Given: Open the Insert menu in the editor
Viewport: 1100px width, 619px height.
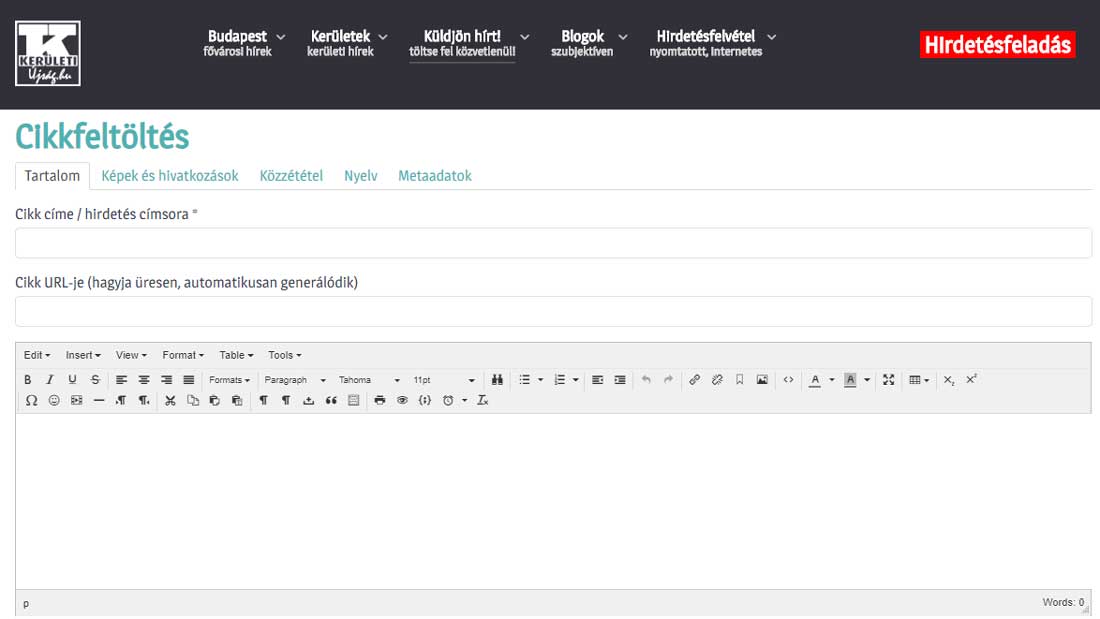Looking at the screenshot, I should (83, 355).
